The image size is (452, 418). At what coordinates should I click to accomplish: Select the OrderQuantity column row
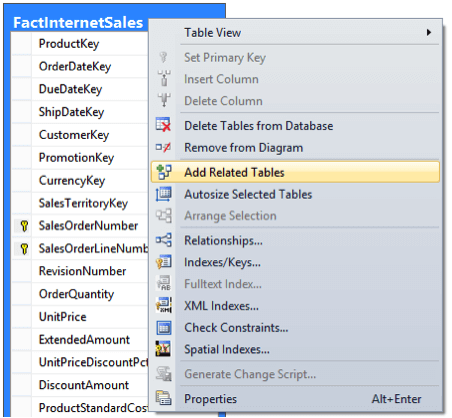(80, 294)
